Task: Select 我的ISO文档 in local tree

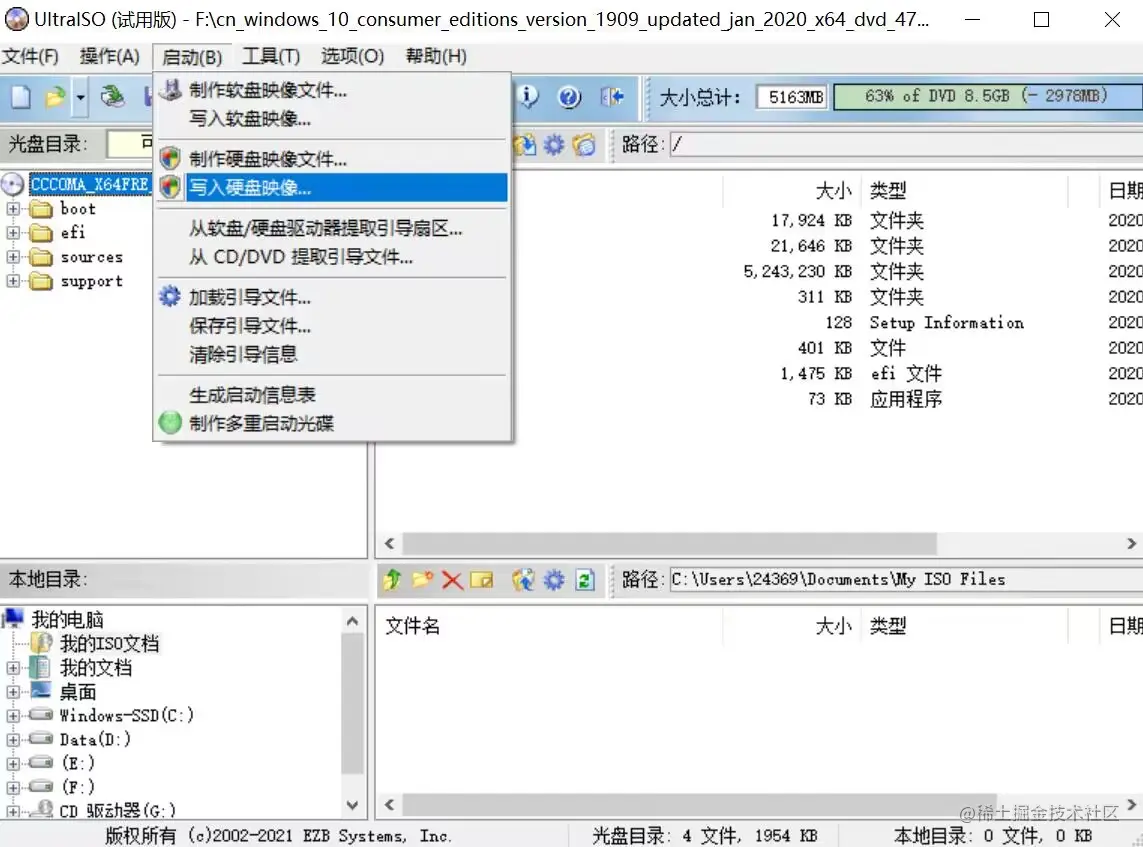Action: (x=109, y=644)
